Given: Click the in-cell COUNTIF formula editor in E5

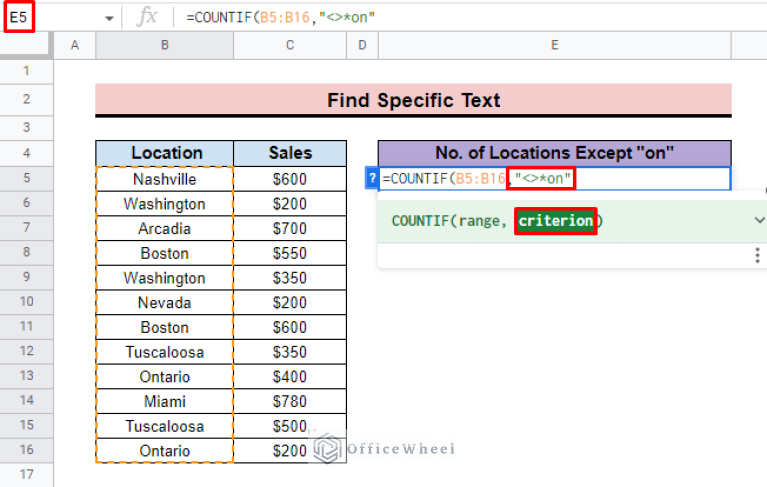Looking at the screenshot, I should 555,178.
